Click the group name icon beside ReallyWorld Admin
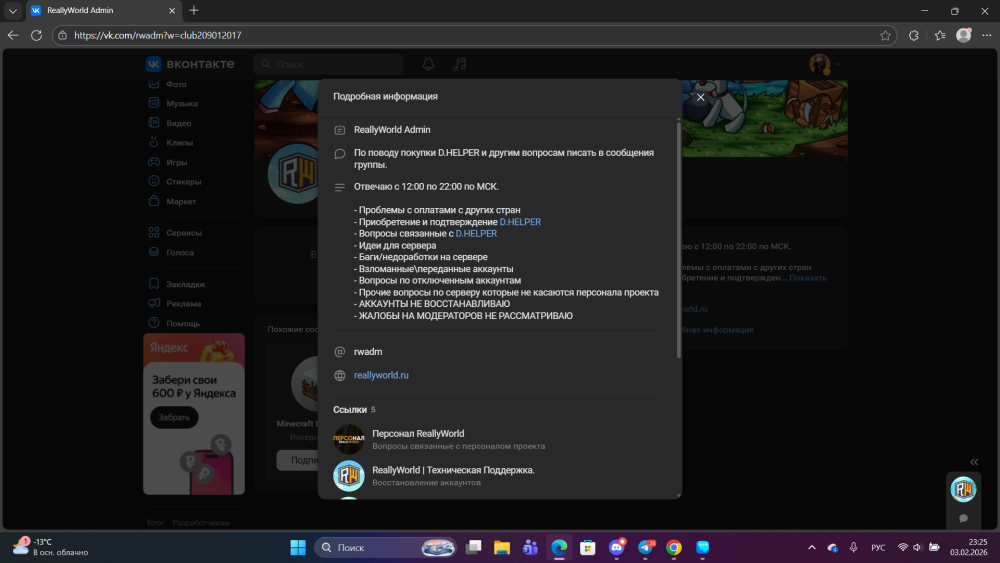This screenshot has height=563, width=1000. pos(340,130)
